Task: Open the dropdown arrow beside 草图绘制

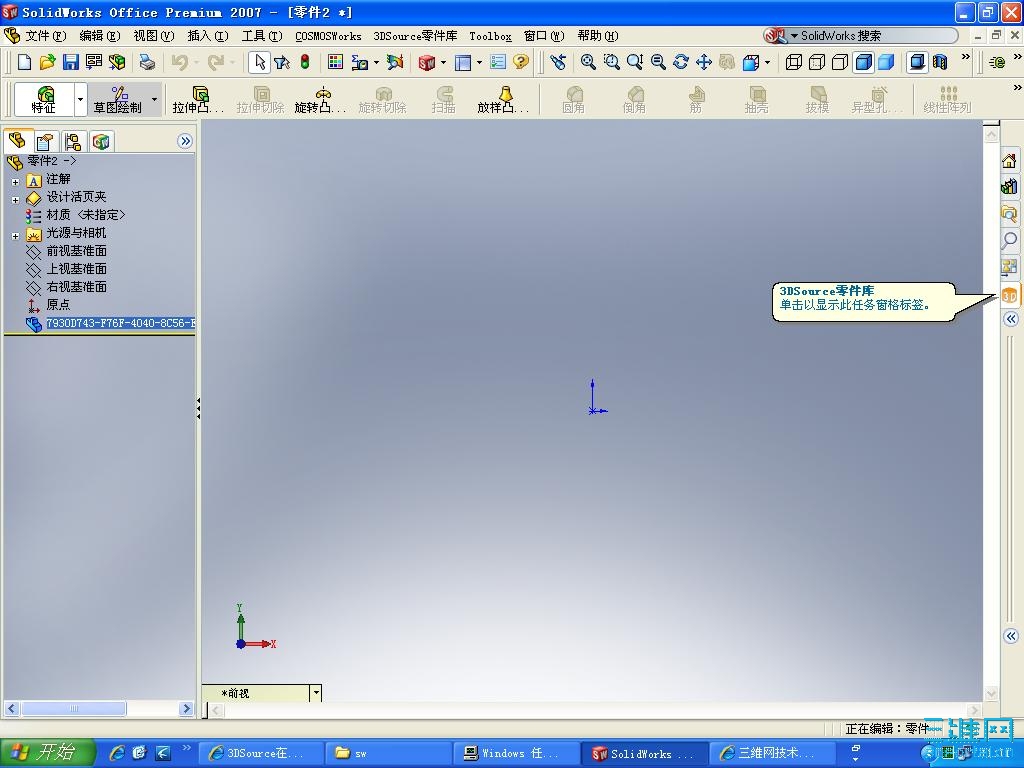Action: [x=155, y=99]
